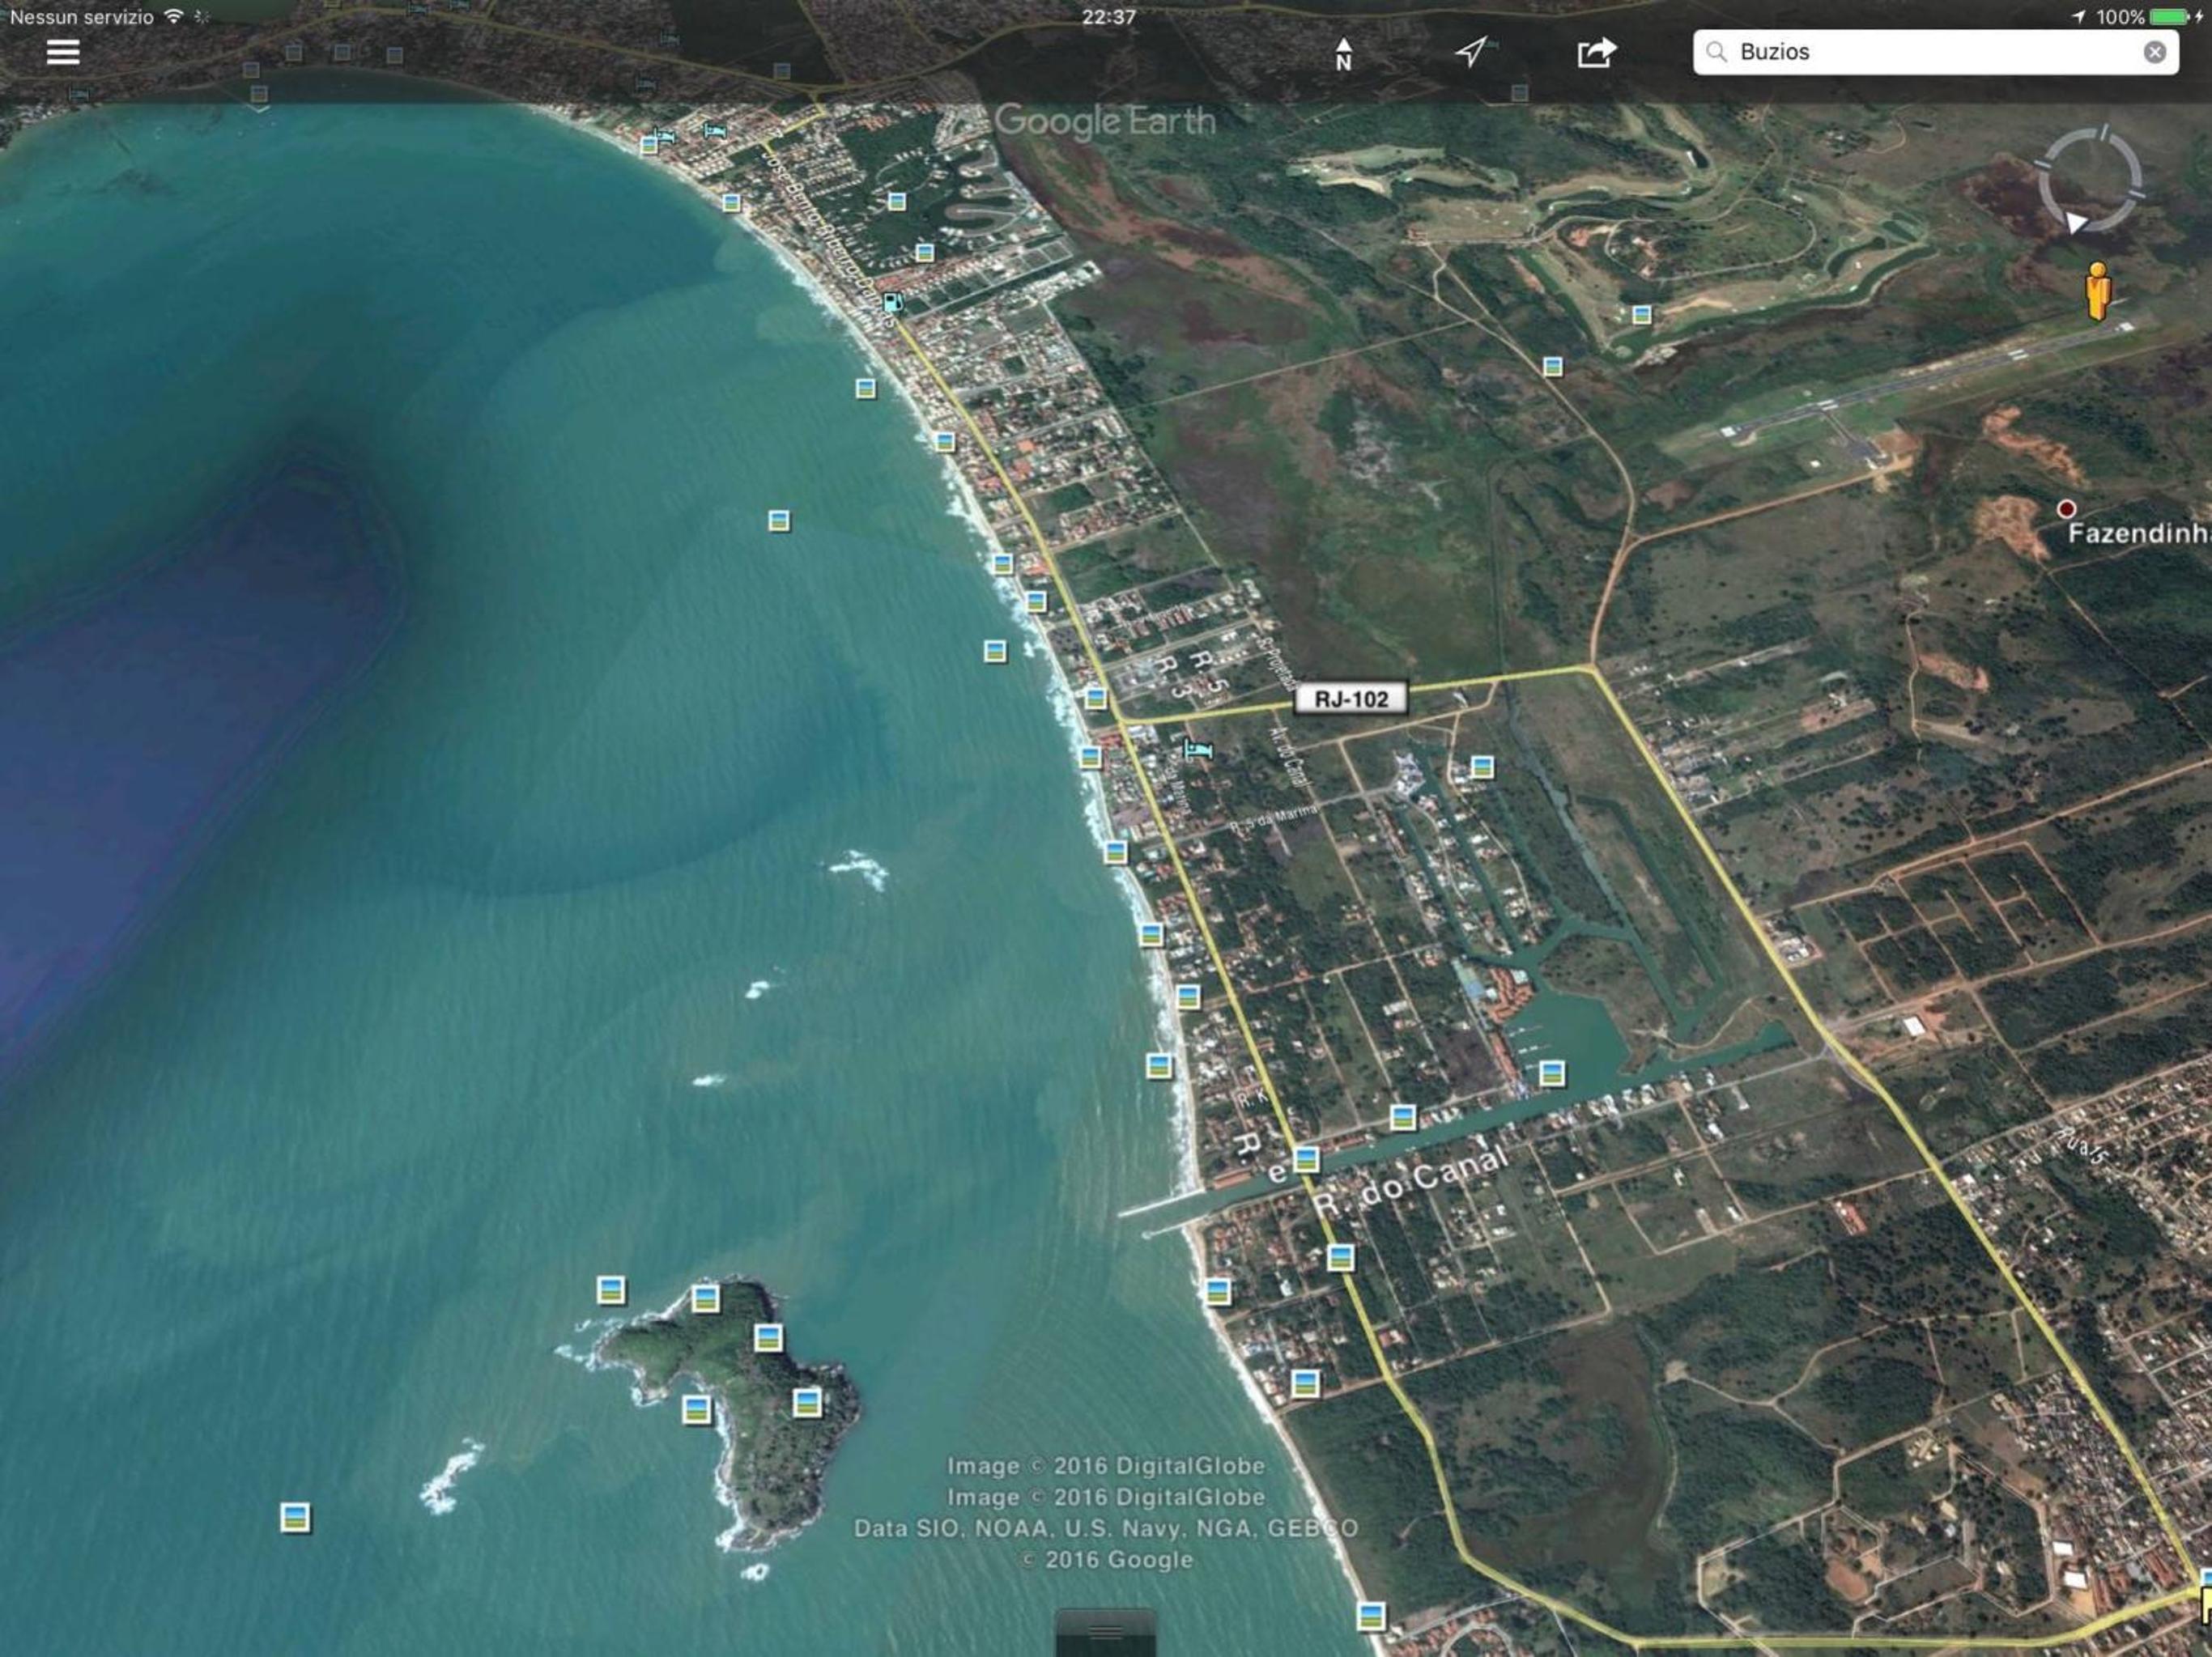Image resolution: width=2212 pixels, height=1657 pixels.
Task: Select the Street View pegman
Action: point(2098,291)
